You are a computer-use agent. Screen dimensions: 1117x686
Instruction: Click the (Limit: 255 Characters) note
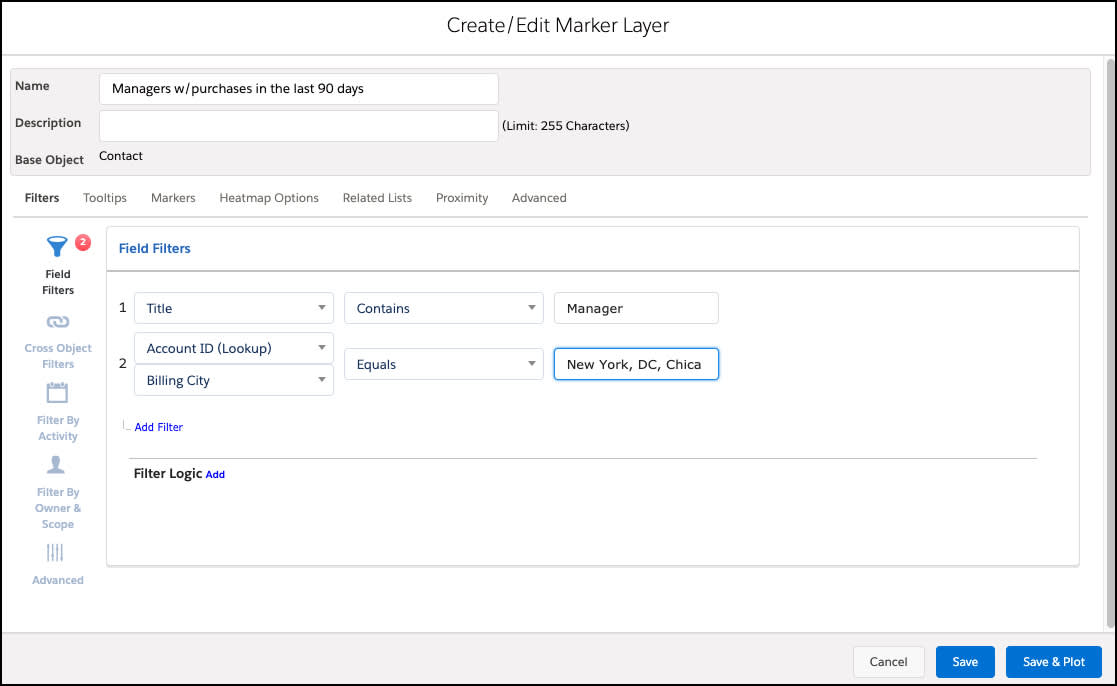coord(566,126)
